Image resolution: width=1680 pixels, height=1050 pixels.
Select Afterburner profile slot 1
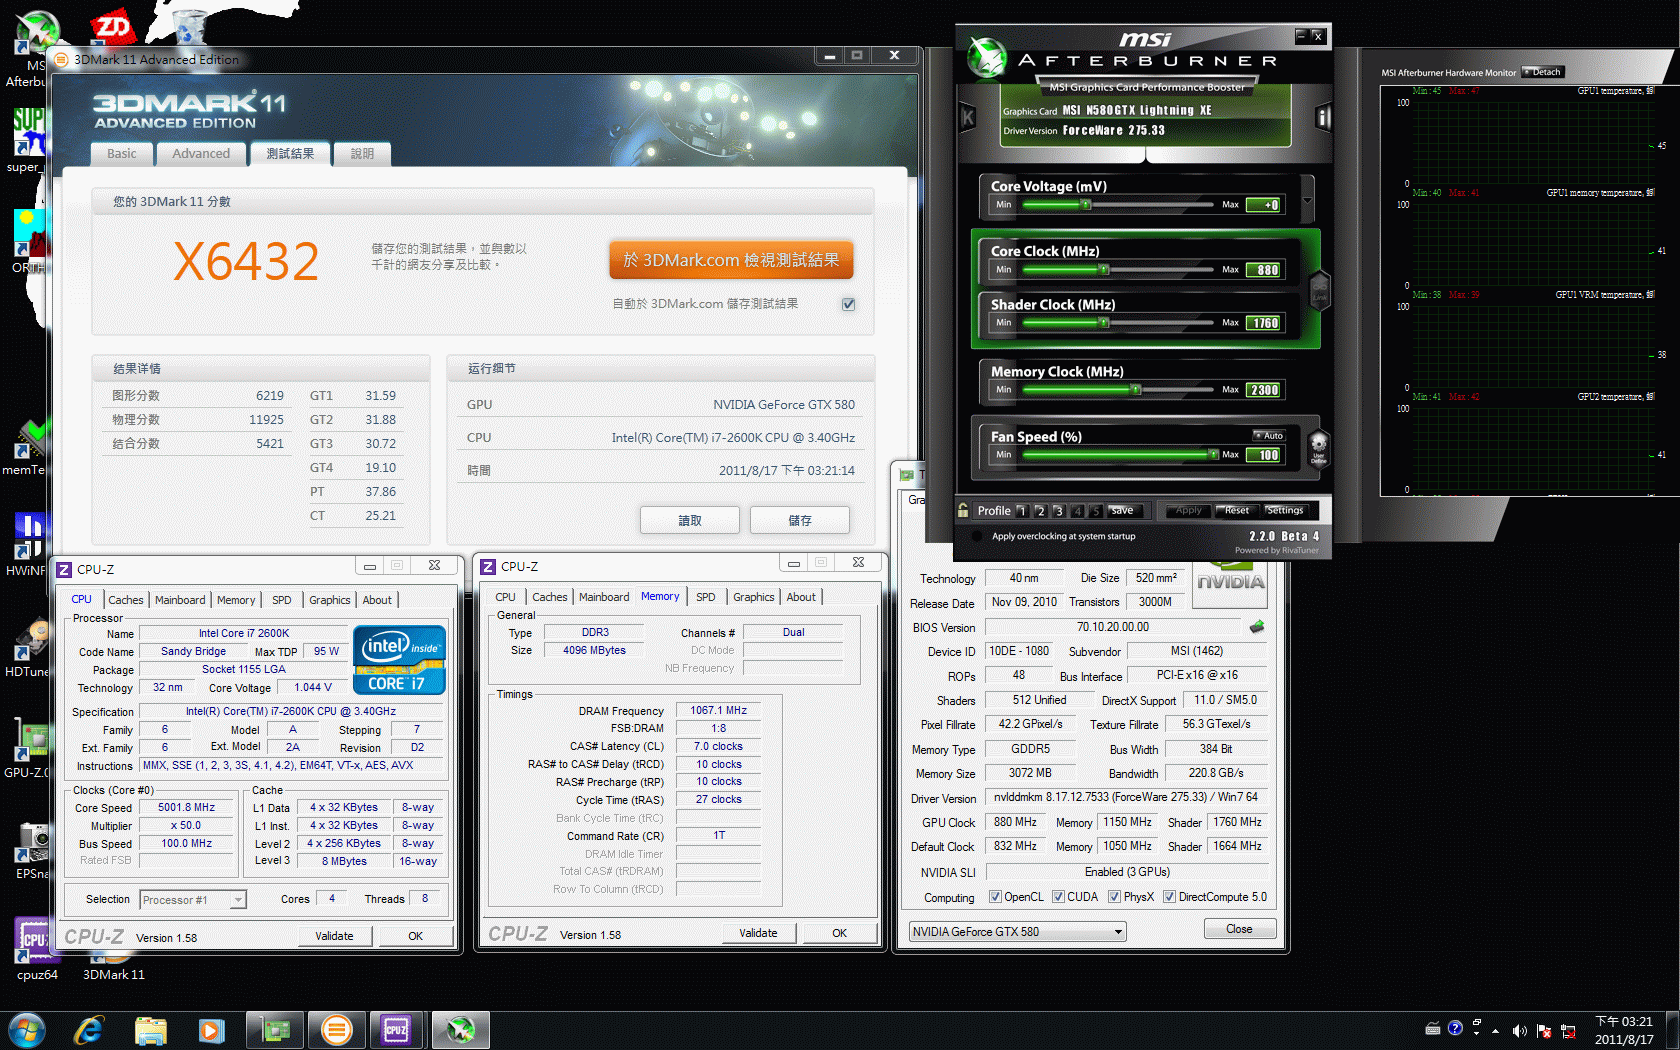(x=1021, y=511)
